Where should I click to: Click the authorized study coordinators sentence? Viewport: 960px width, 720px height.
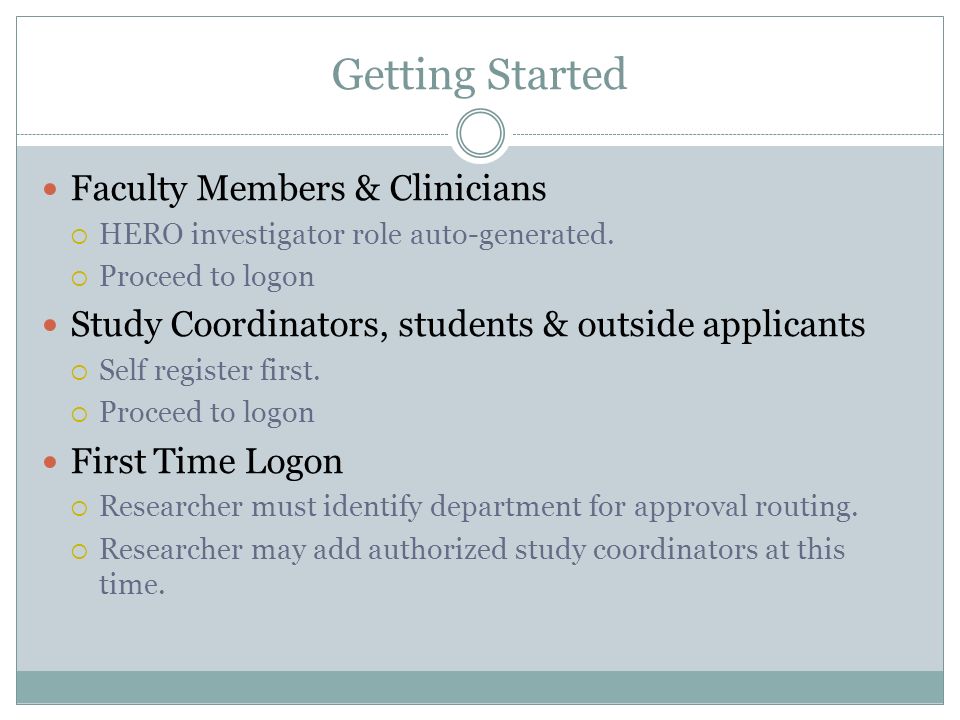pos(472,566)
